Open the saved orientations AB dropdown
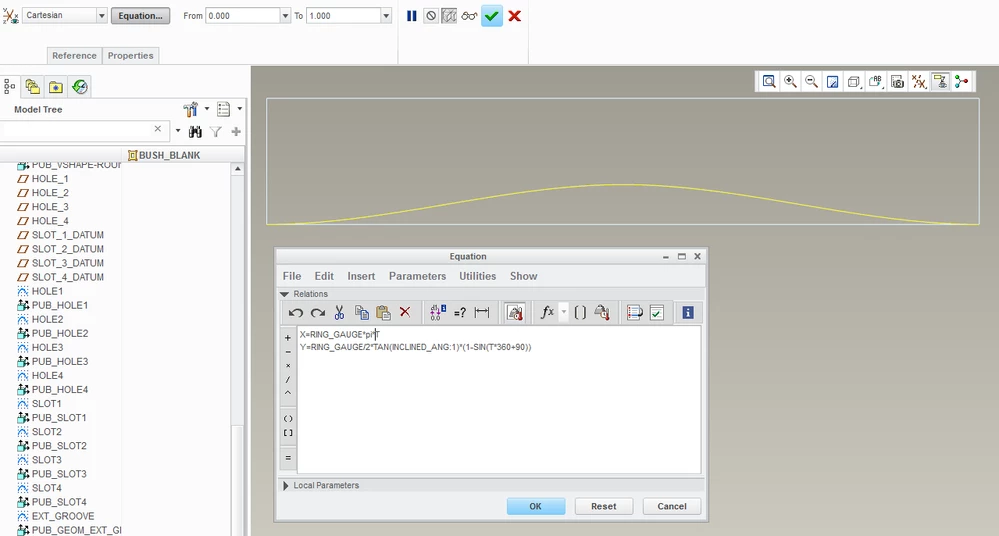The height and width of the screenshot is (536, 999). 876,82
